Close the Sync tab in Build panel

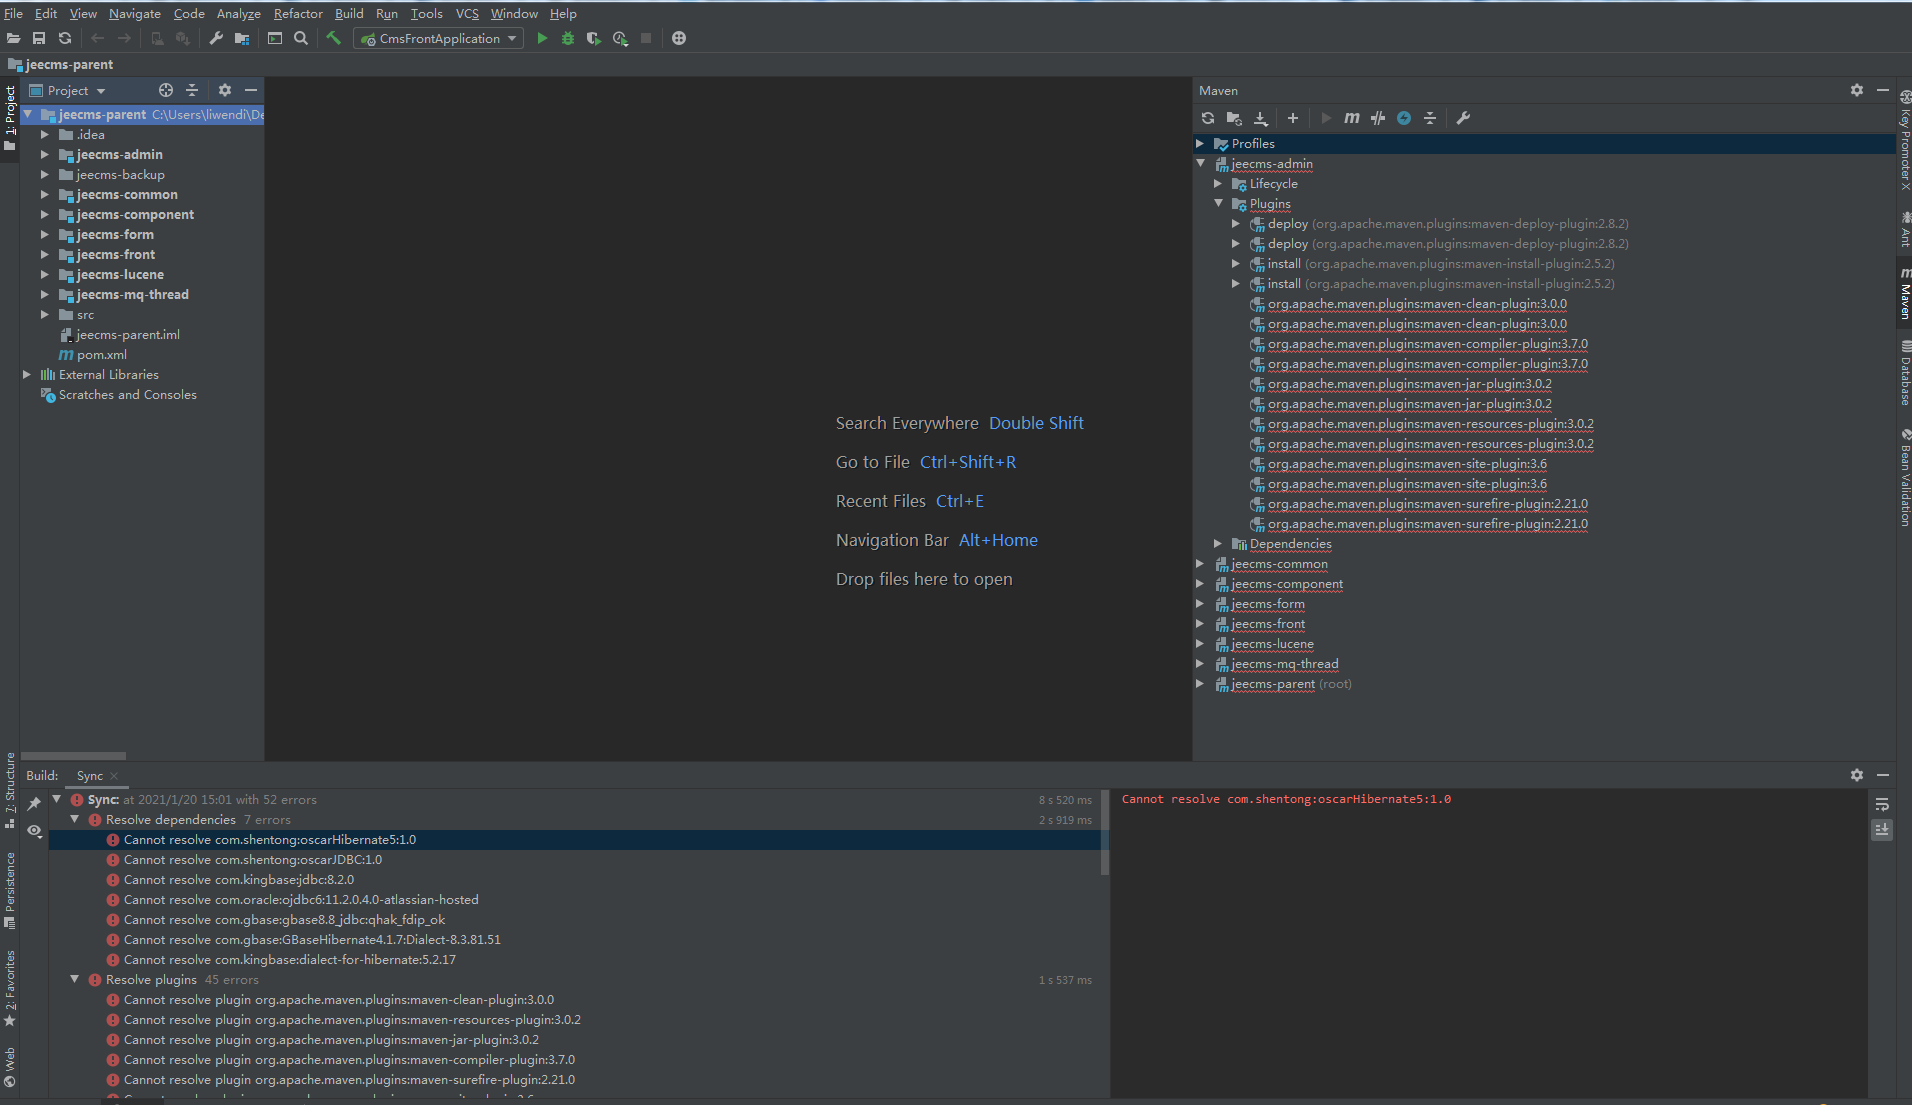114,776
